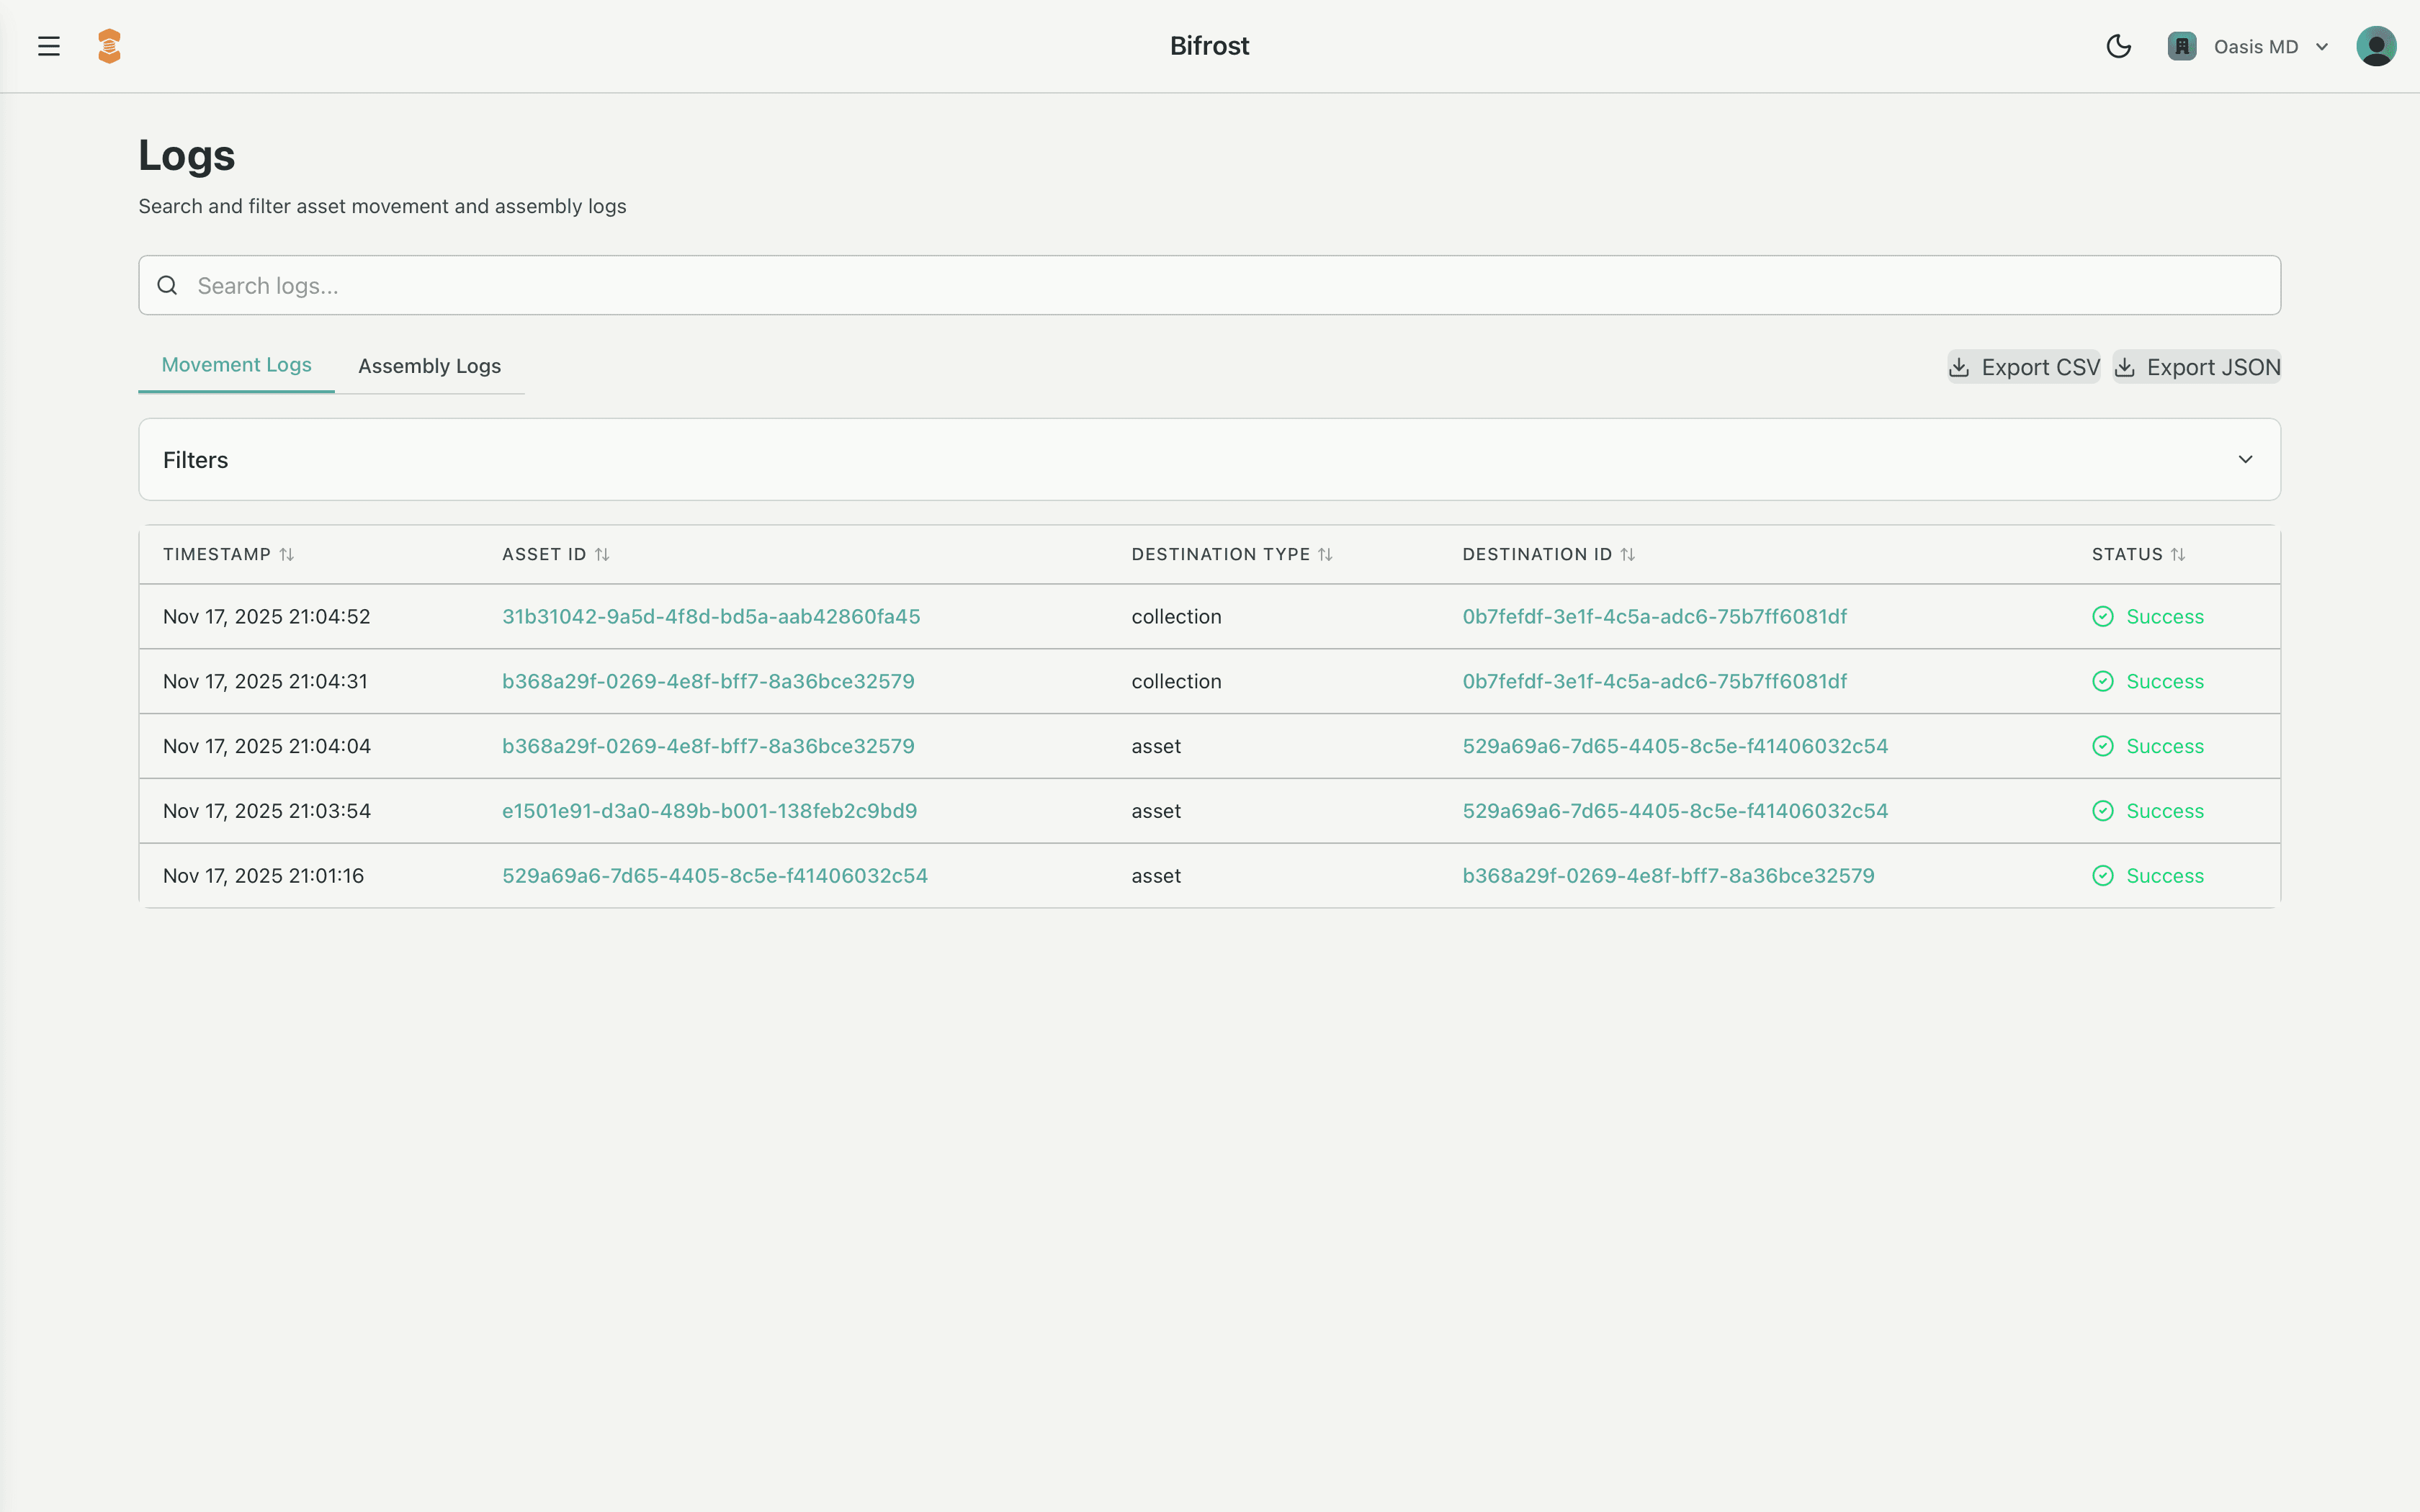
Task: Open asset 31b31042-9a5d-4f8d-bd5a-aab42860fa45
Action: pyautogui.click(x=711, y=616)
